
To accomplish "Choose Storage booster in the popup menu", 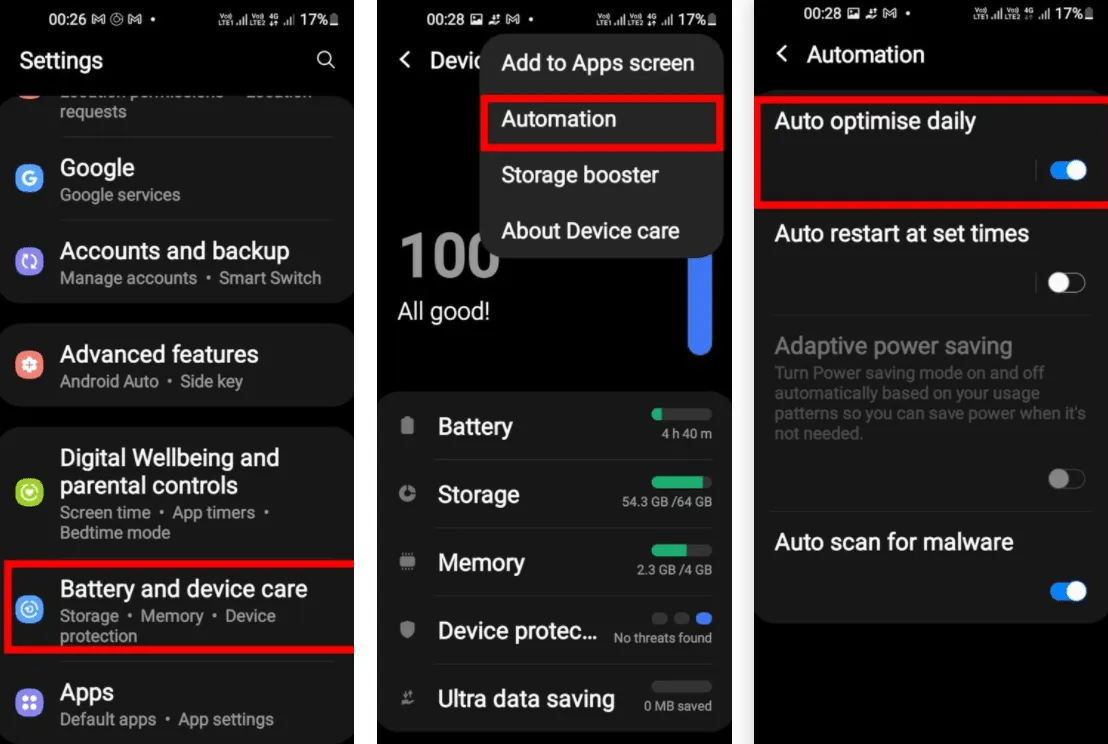I will click(579, 175).
